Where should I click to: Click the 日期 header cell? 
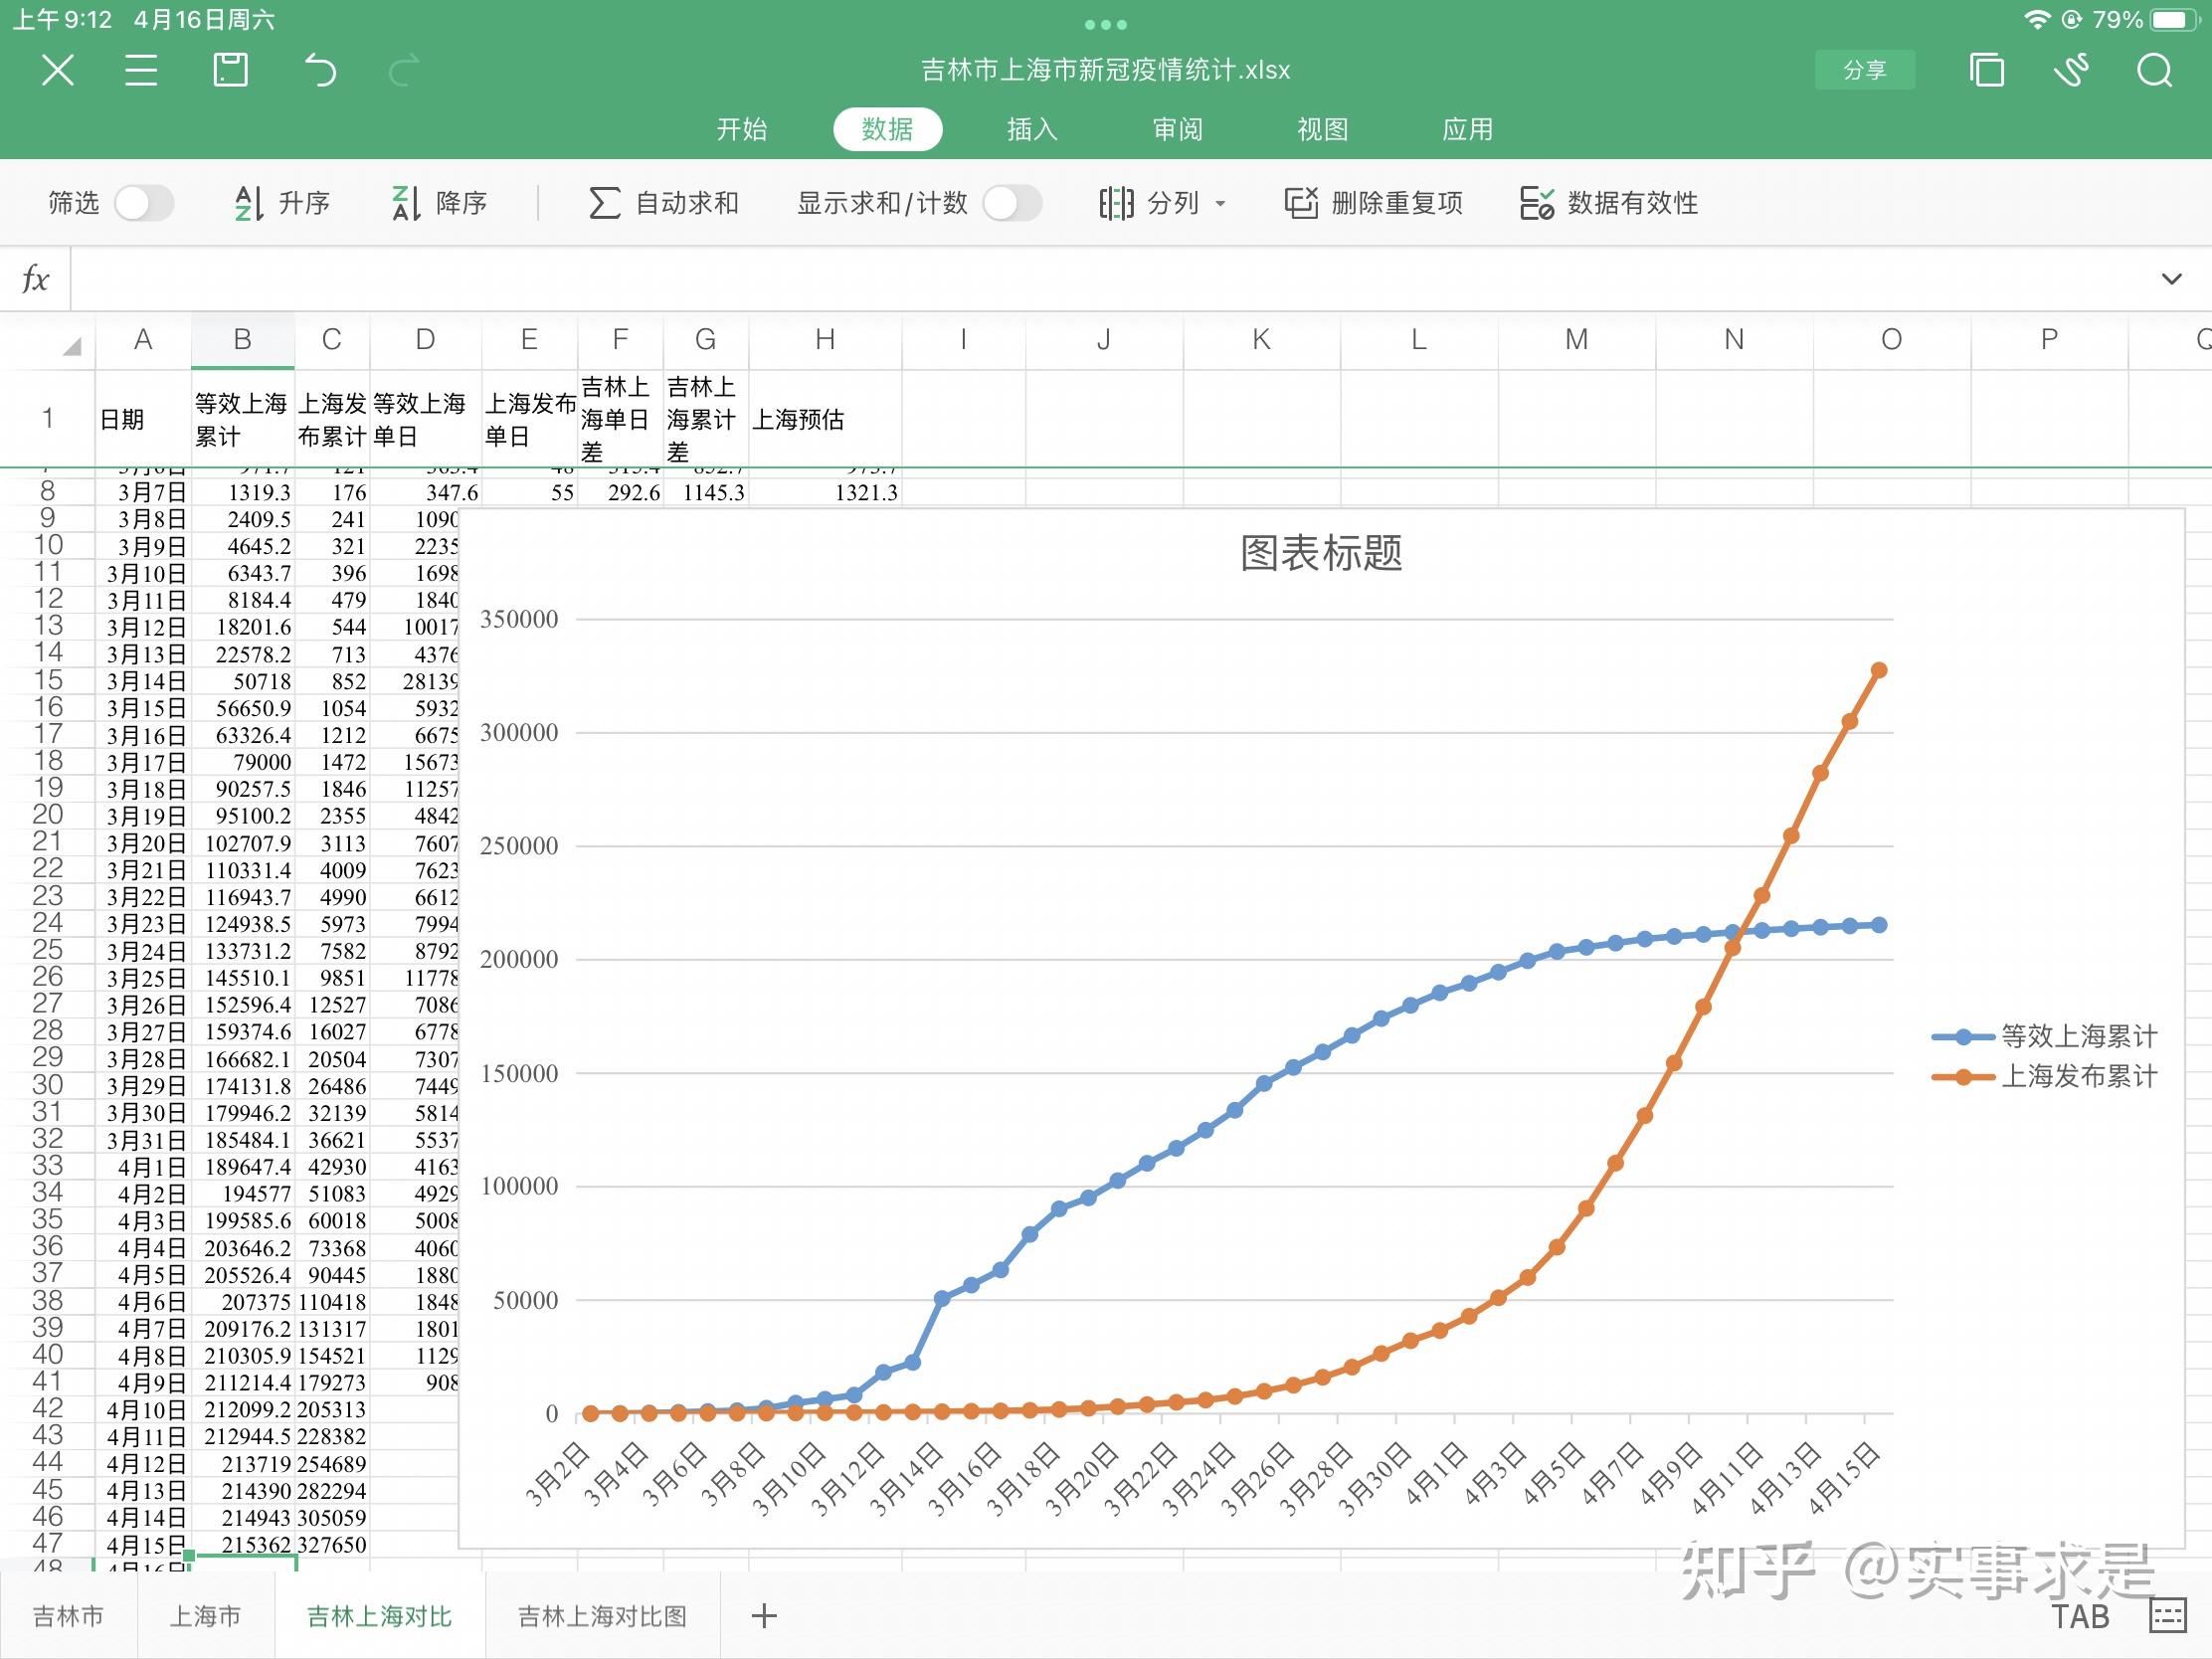coord(143,419)
